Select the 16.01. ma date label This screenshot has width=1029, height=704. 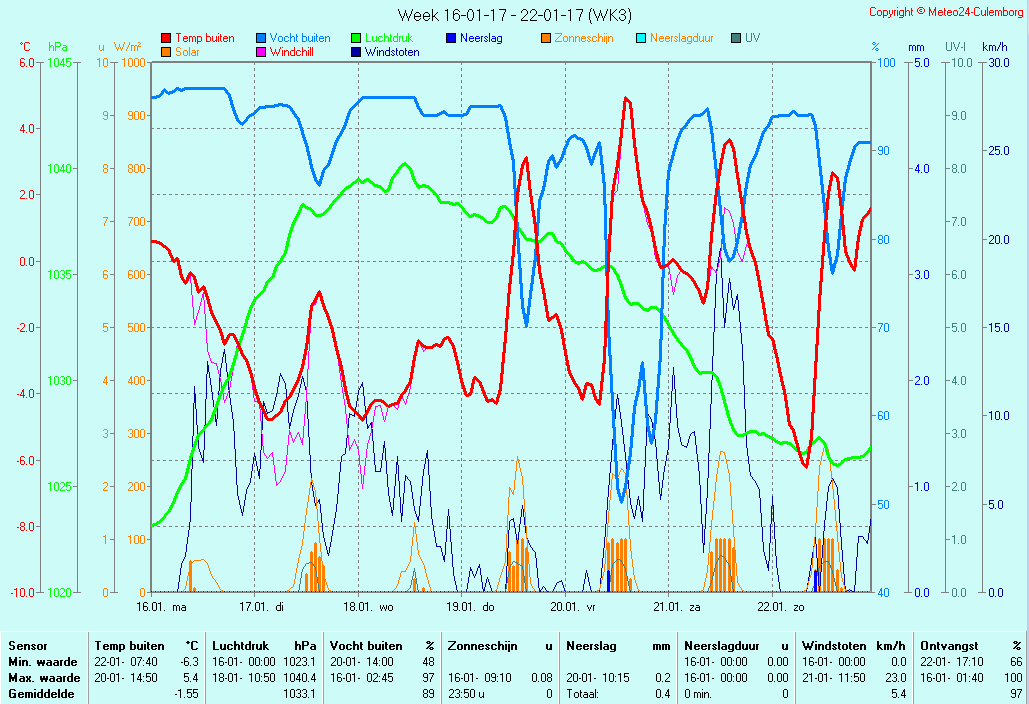162,606
